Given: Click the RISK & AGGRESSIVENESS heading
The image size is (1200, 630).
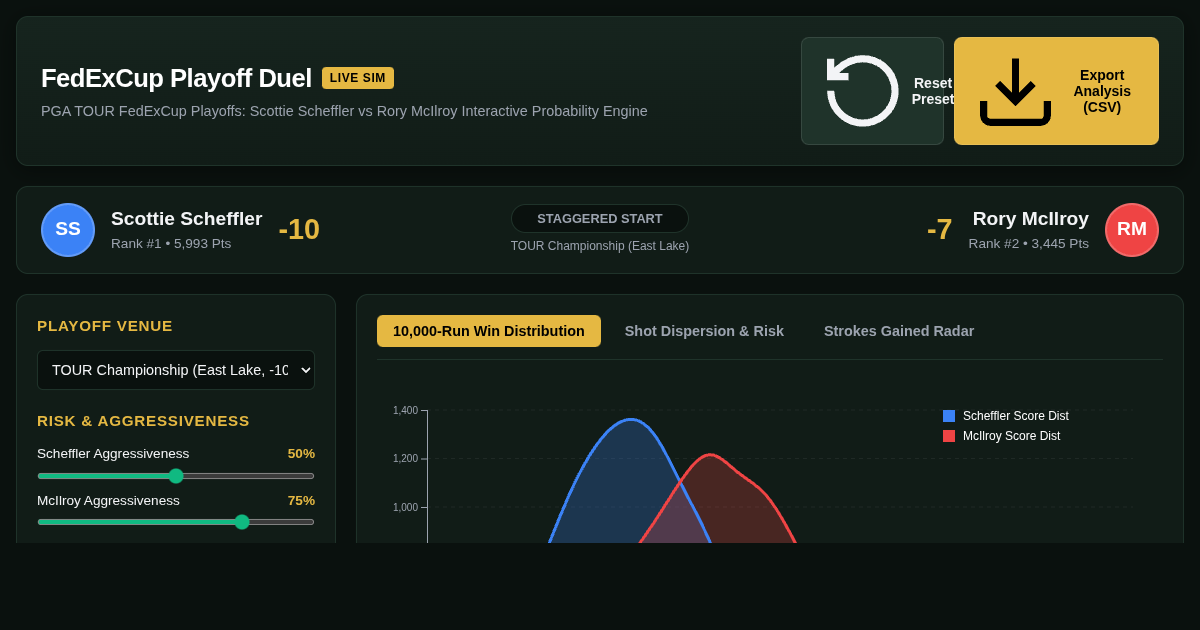Looking at the screenshot, I should pos(143,421).
